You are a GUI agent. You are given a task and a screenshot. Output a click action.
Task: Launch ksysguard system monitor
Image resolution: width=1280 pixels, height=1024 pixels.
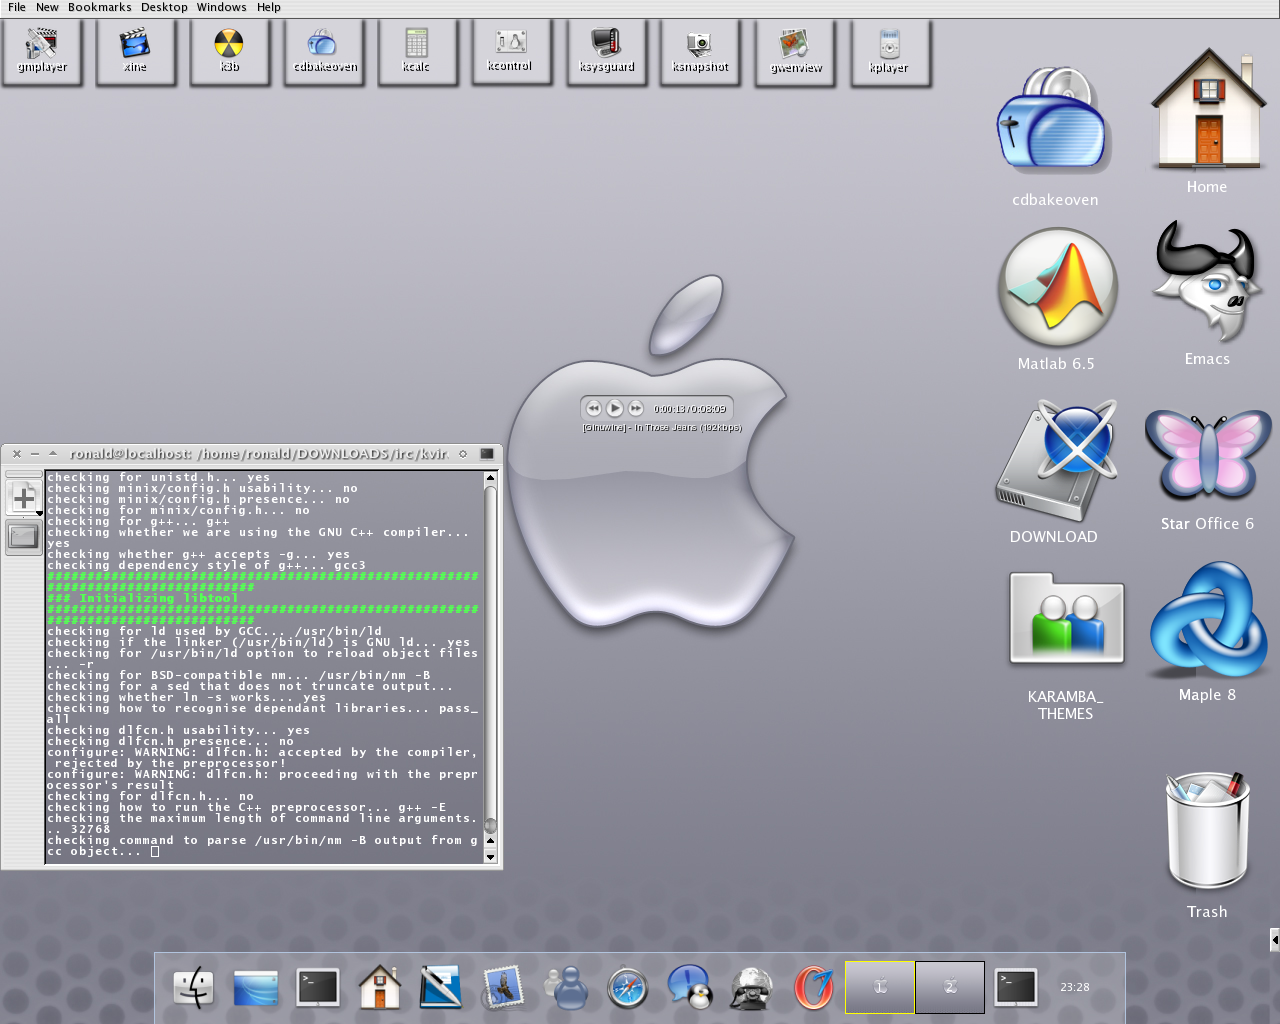(x=606, y=52)
